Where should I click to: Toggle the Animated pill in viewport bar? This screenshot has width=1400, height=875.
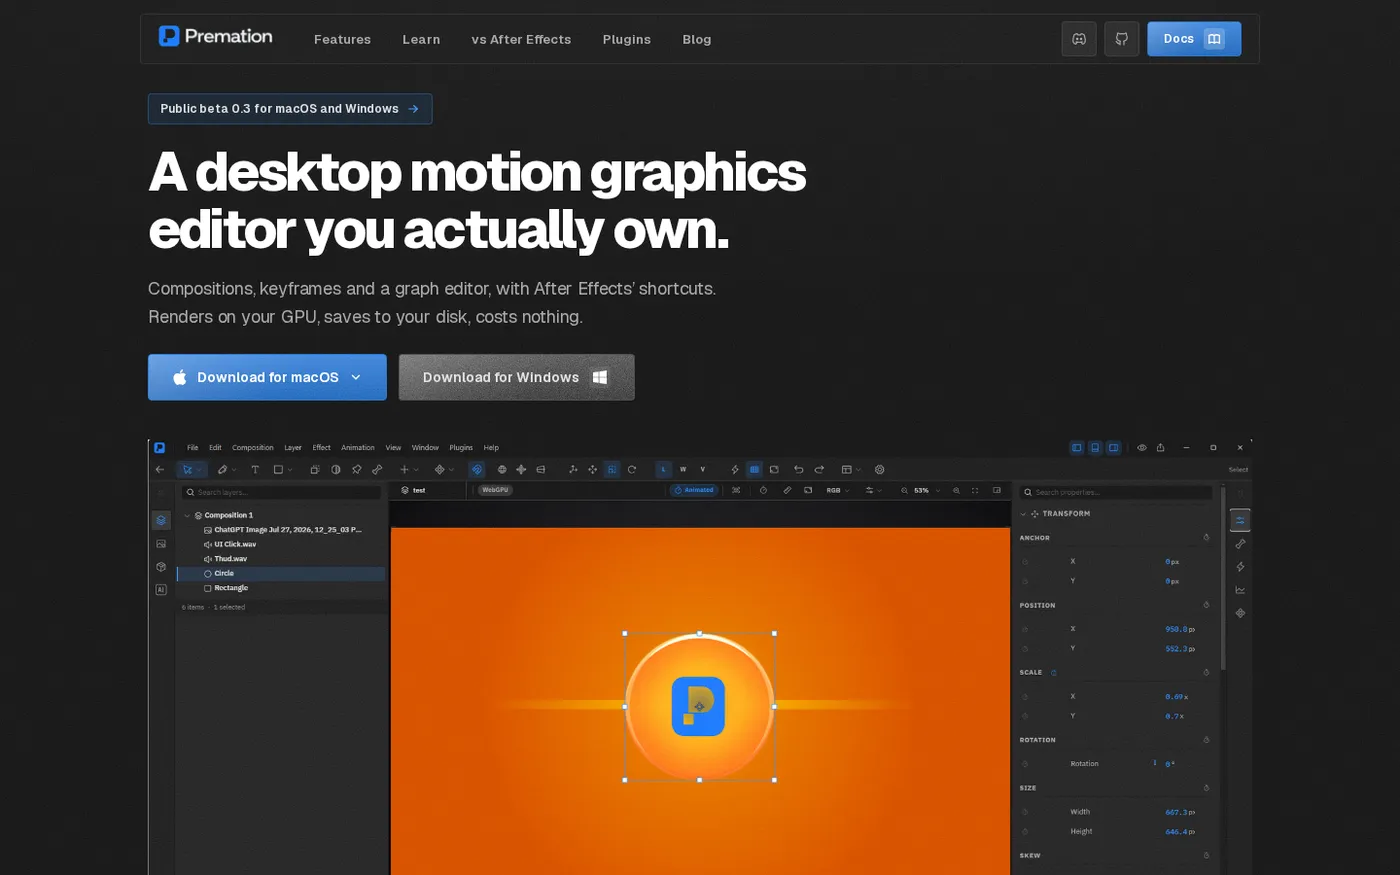[694, 490]
